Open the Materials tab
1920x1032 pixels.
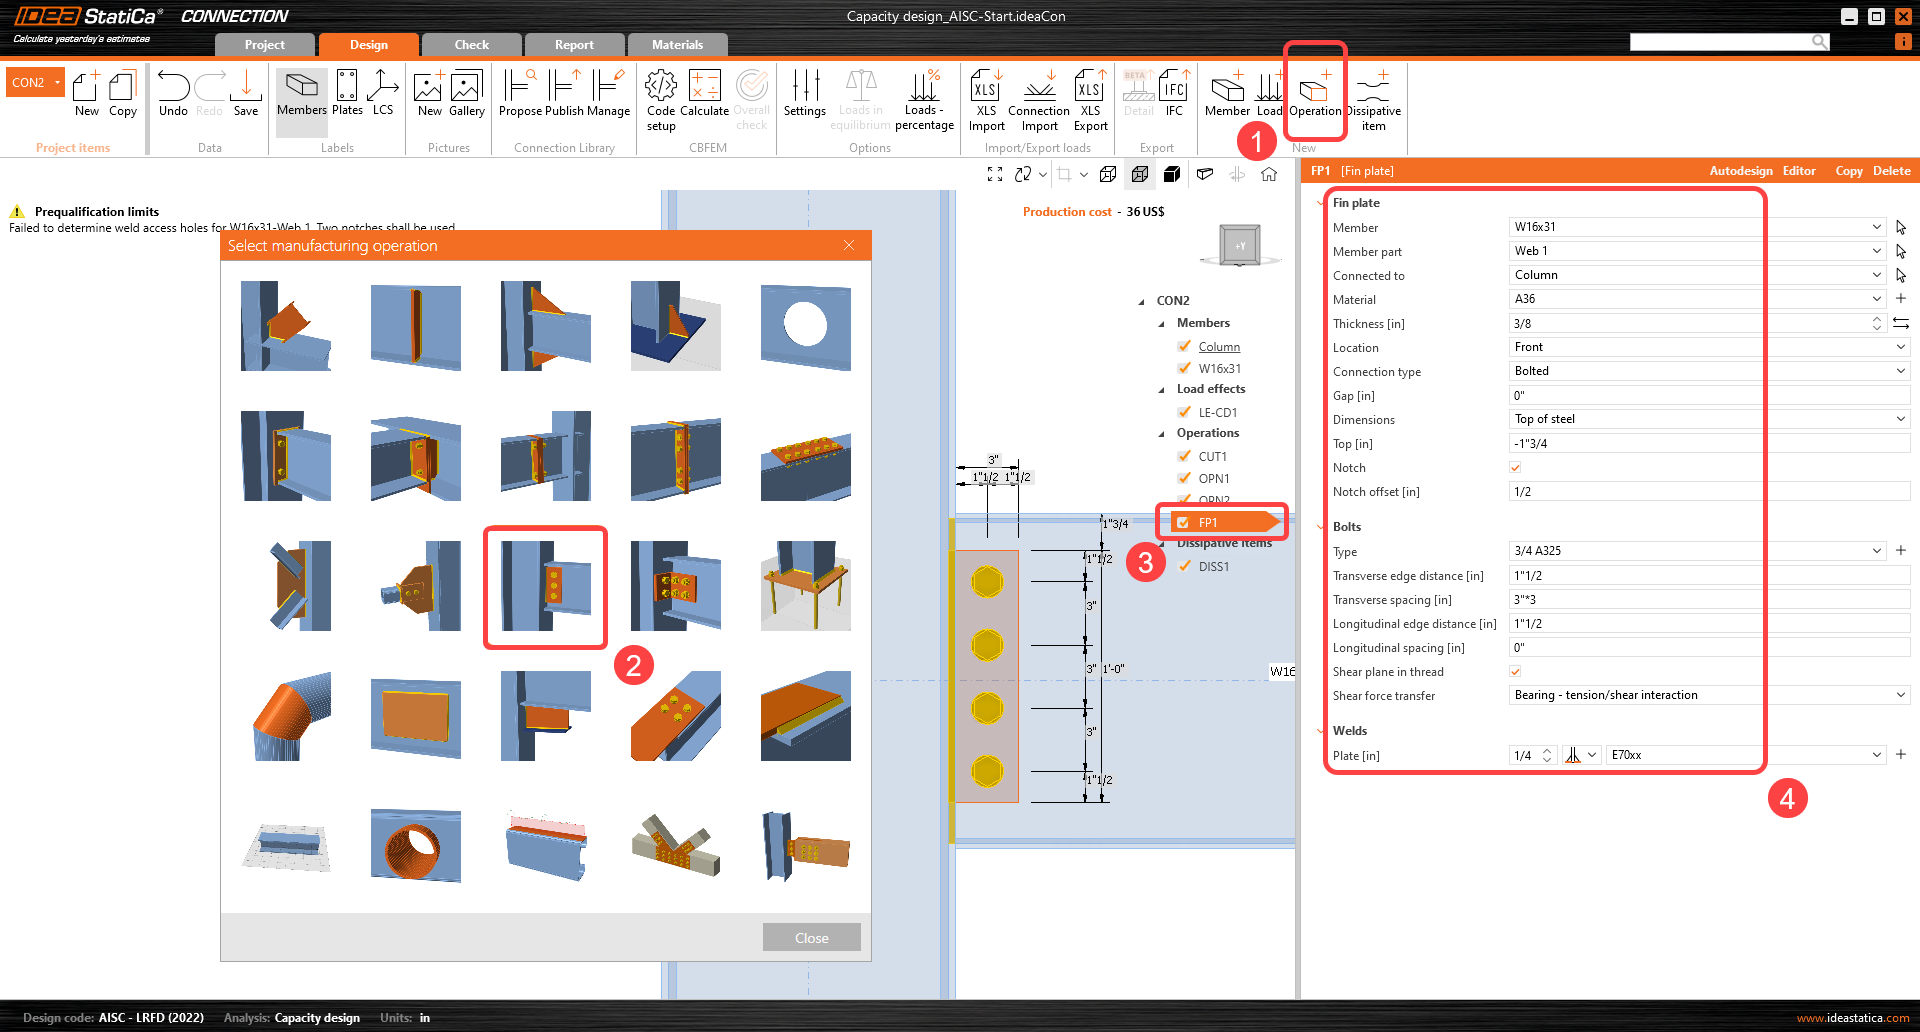point(677,44)
